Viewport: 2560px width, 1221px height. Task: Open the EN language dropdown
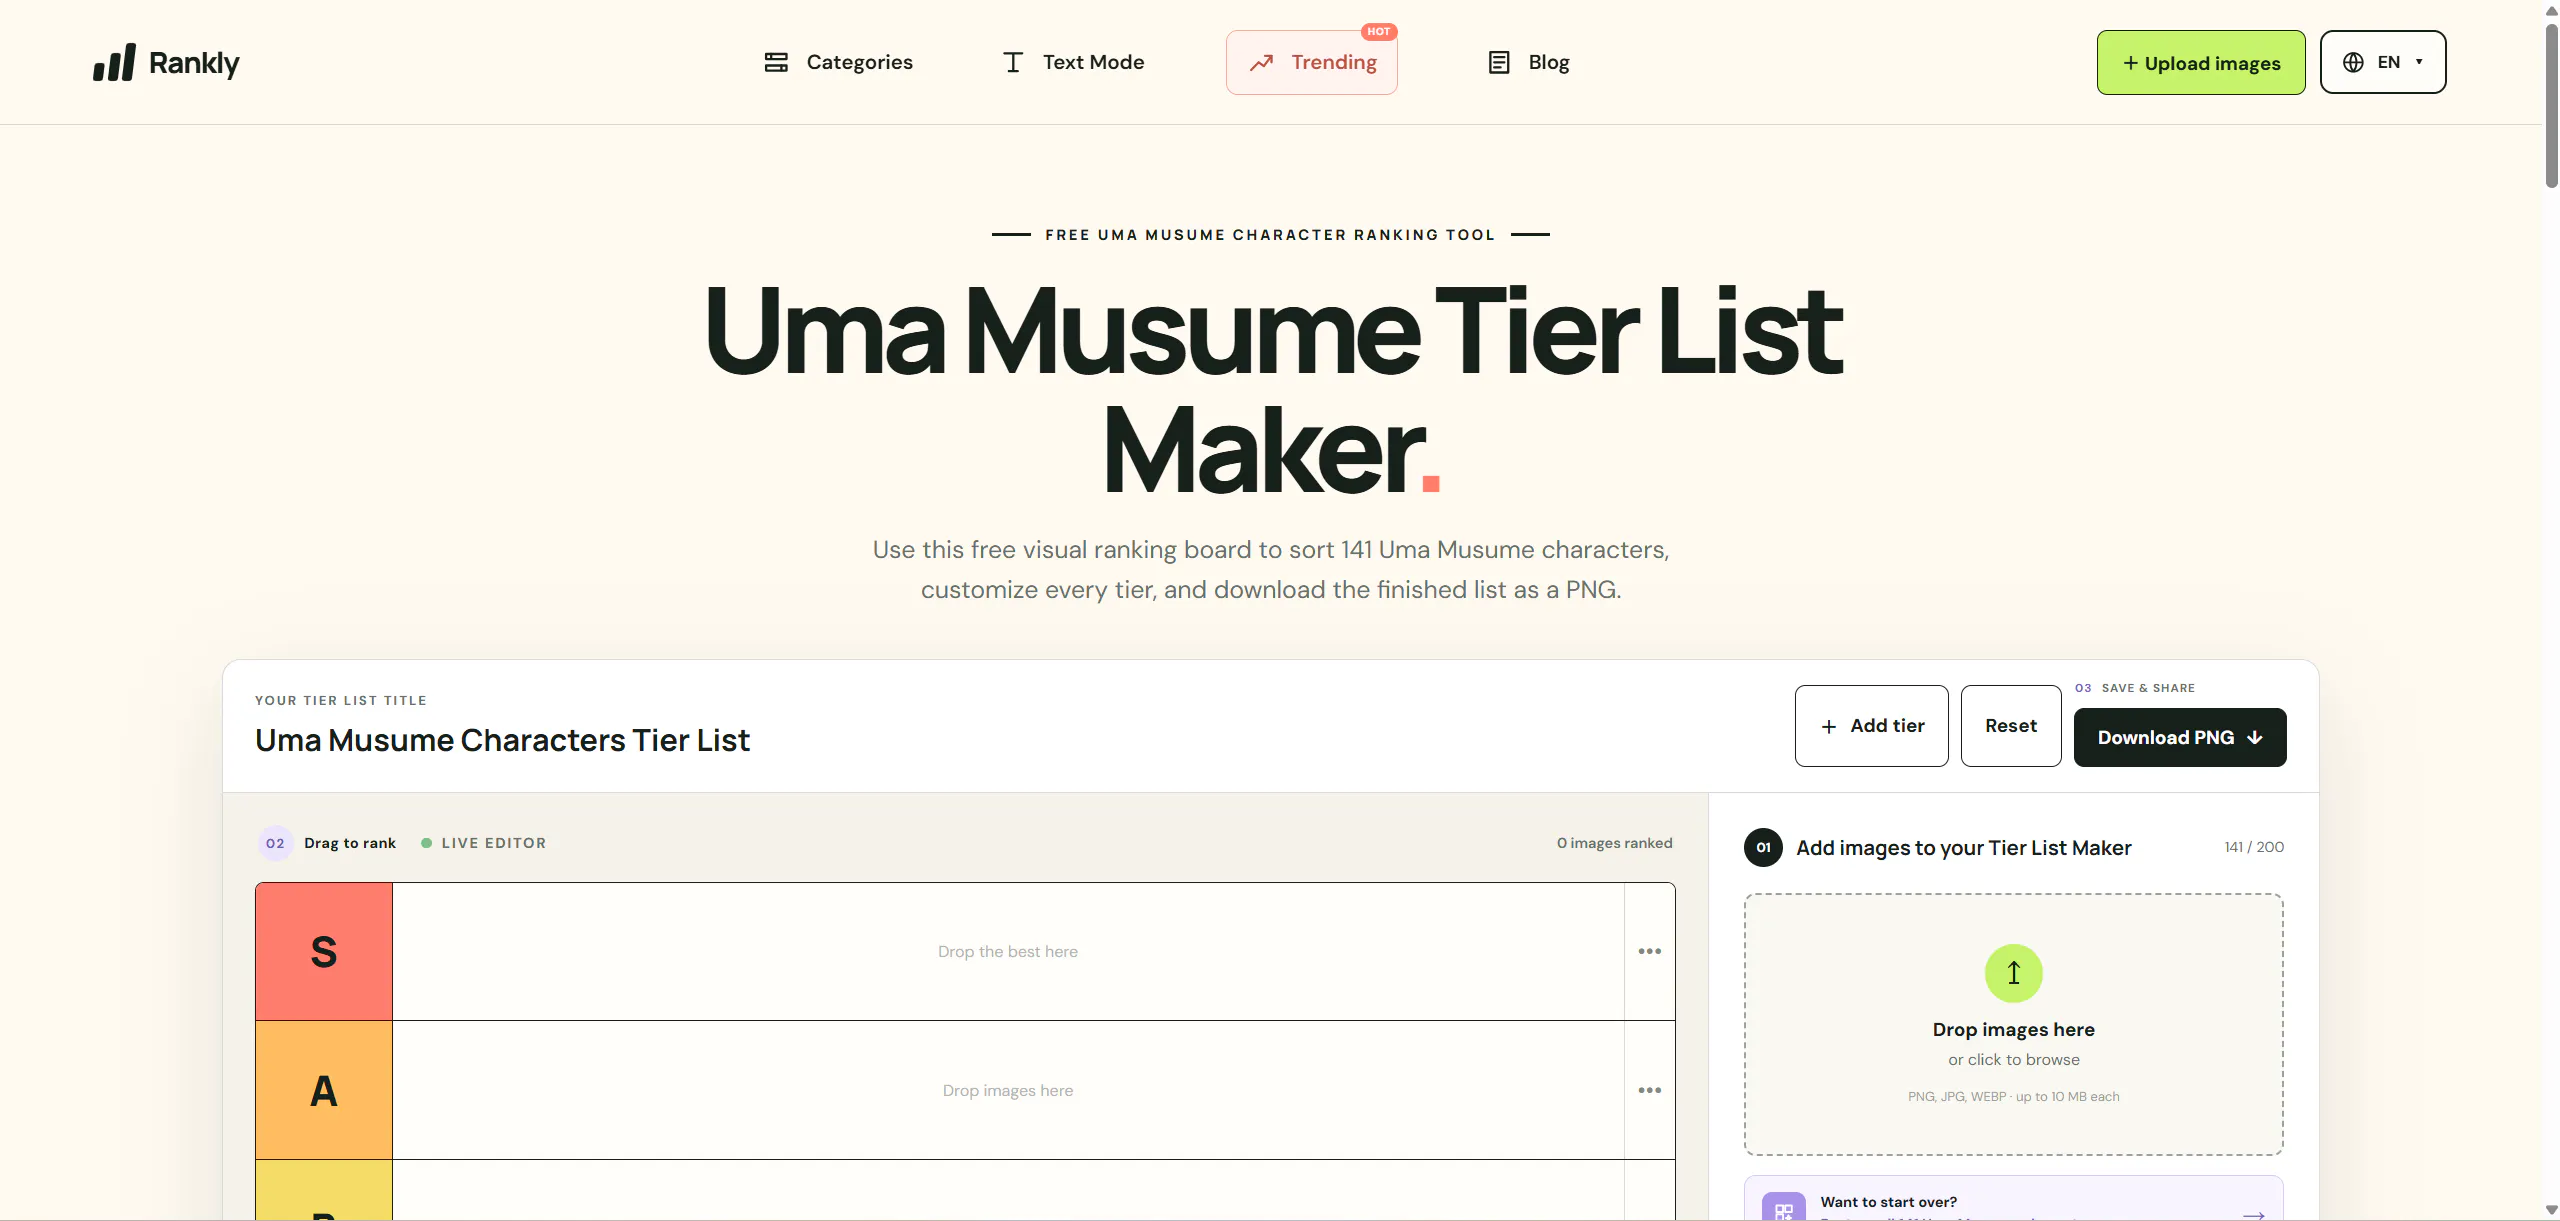click(2383, 62)
